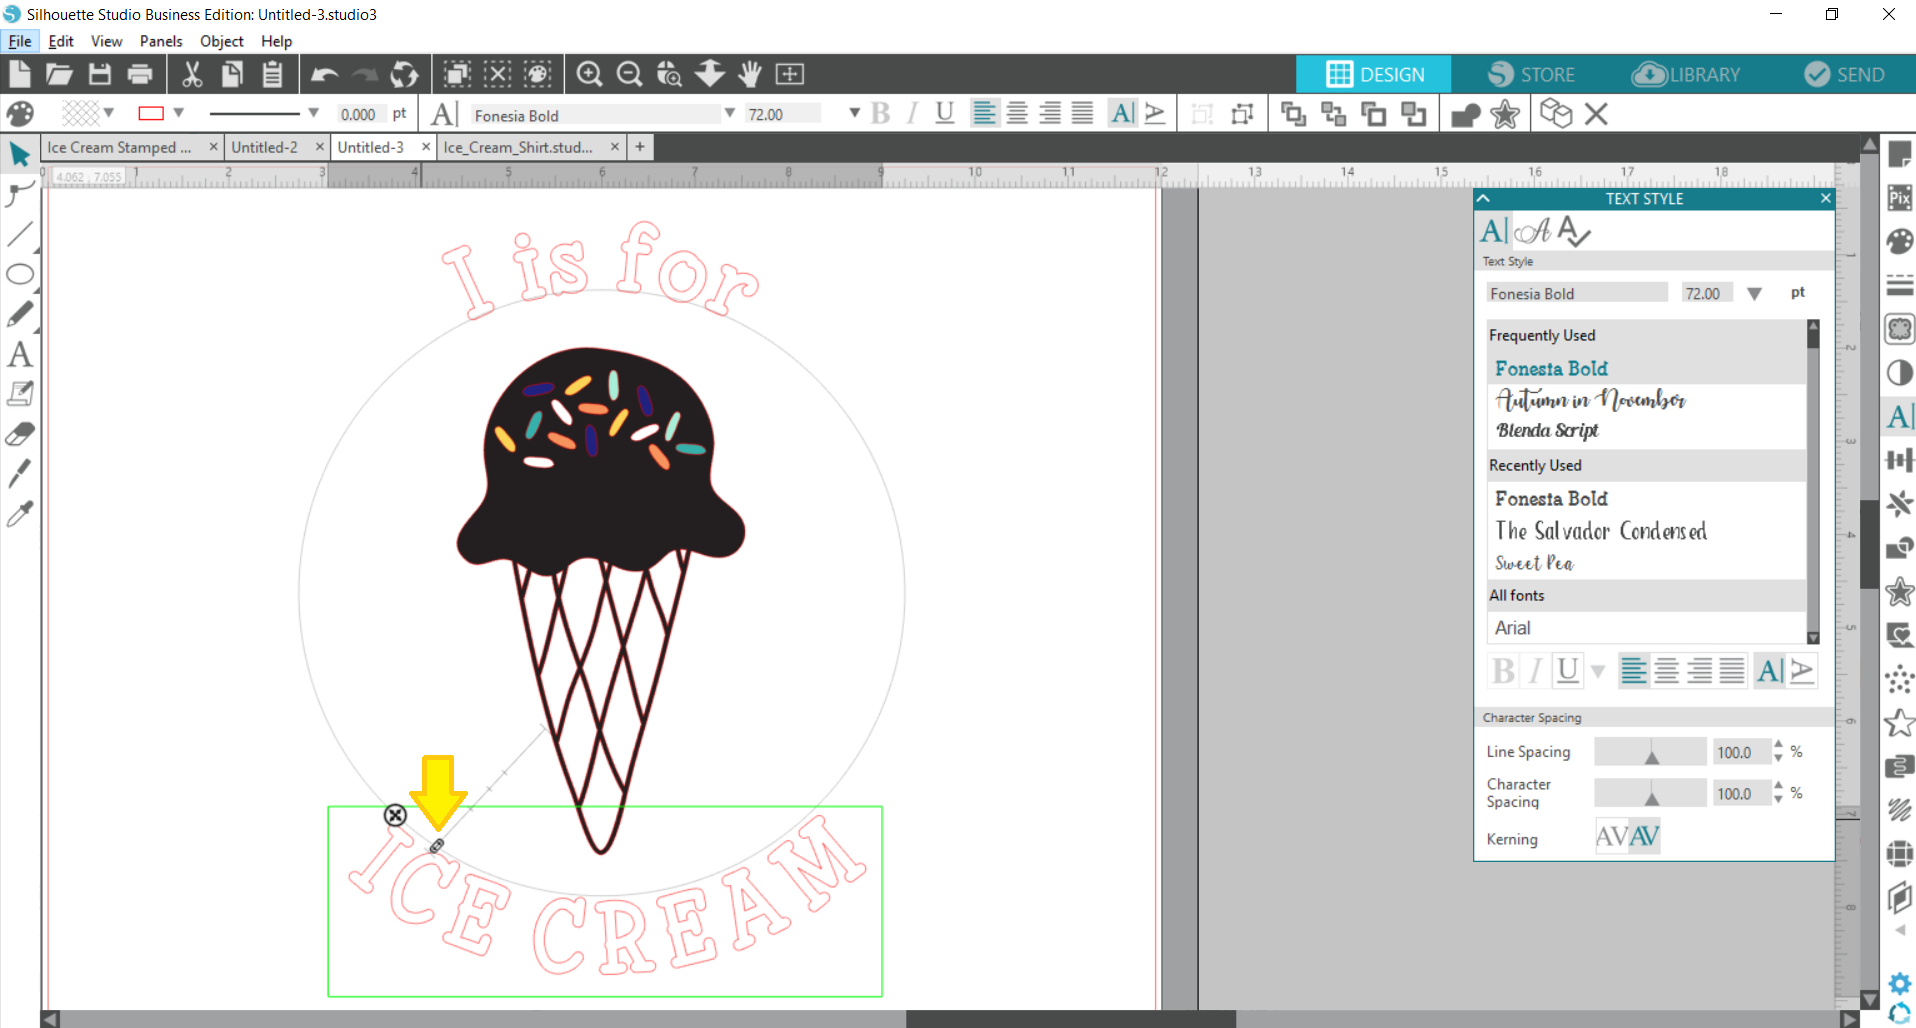The image size is (1916, 1028).
Task: Toggle Italic in top formatting bar
Action: pyautogui.click(x=912, y=114)
